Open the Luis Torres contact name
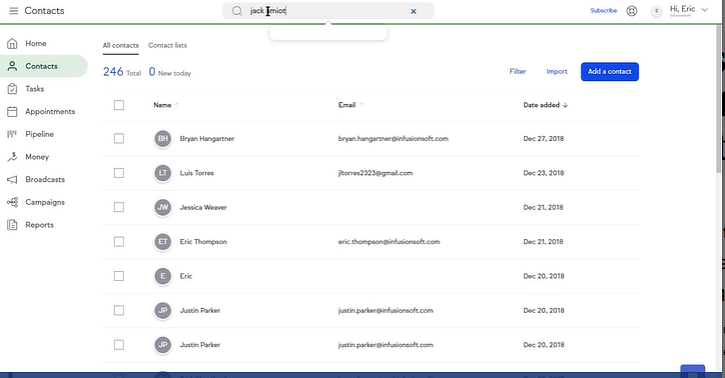 click(197, 173)
